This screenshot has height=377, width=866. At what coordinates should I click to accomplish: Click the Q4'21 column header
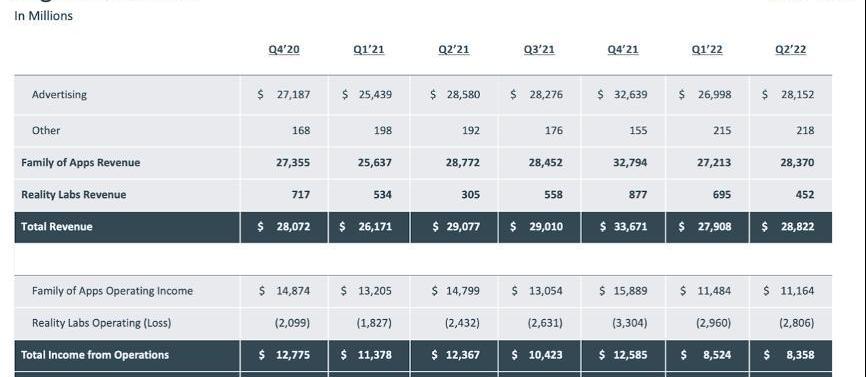point(622,50)
